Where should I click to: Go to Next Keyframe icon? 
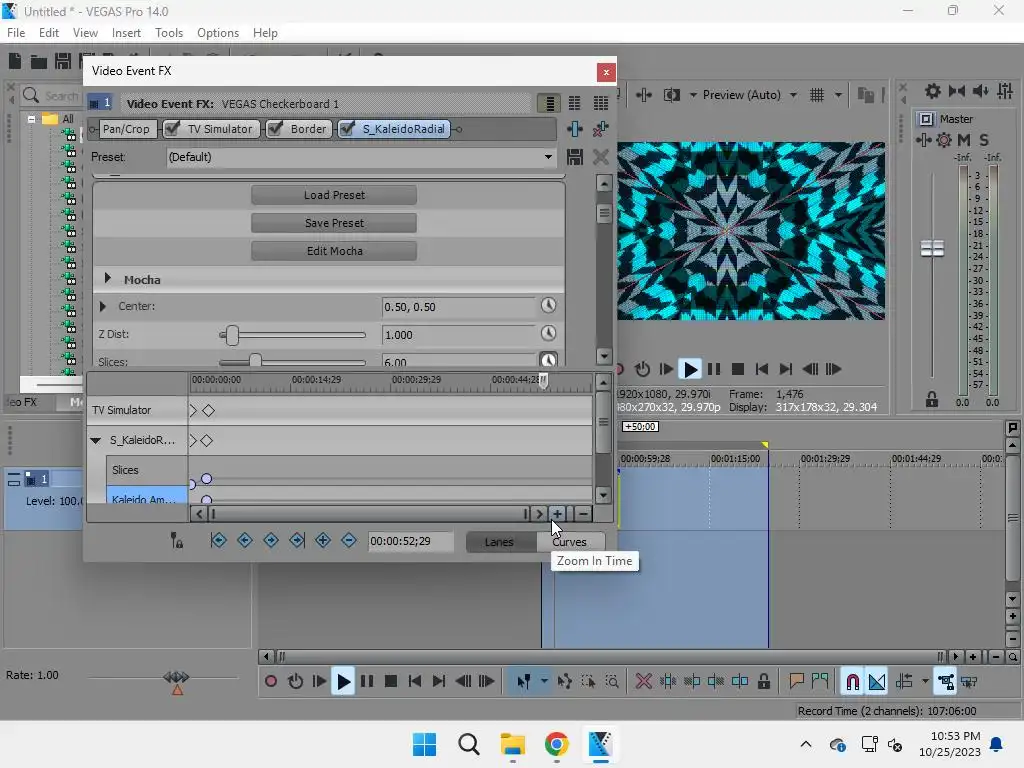click(x=271, y=540)
